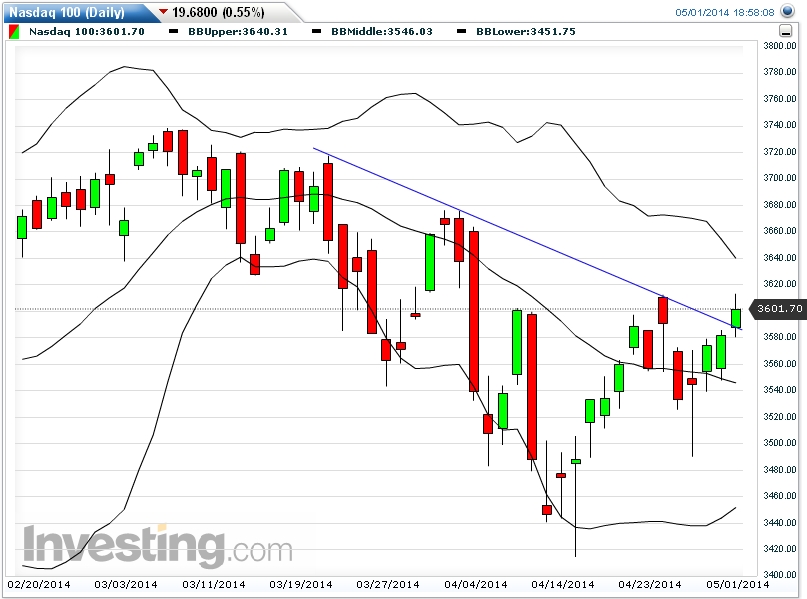This screenshot has height=599, width=807.
Task: Click the 05/01/2014 date axis label
Action: 738,585
